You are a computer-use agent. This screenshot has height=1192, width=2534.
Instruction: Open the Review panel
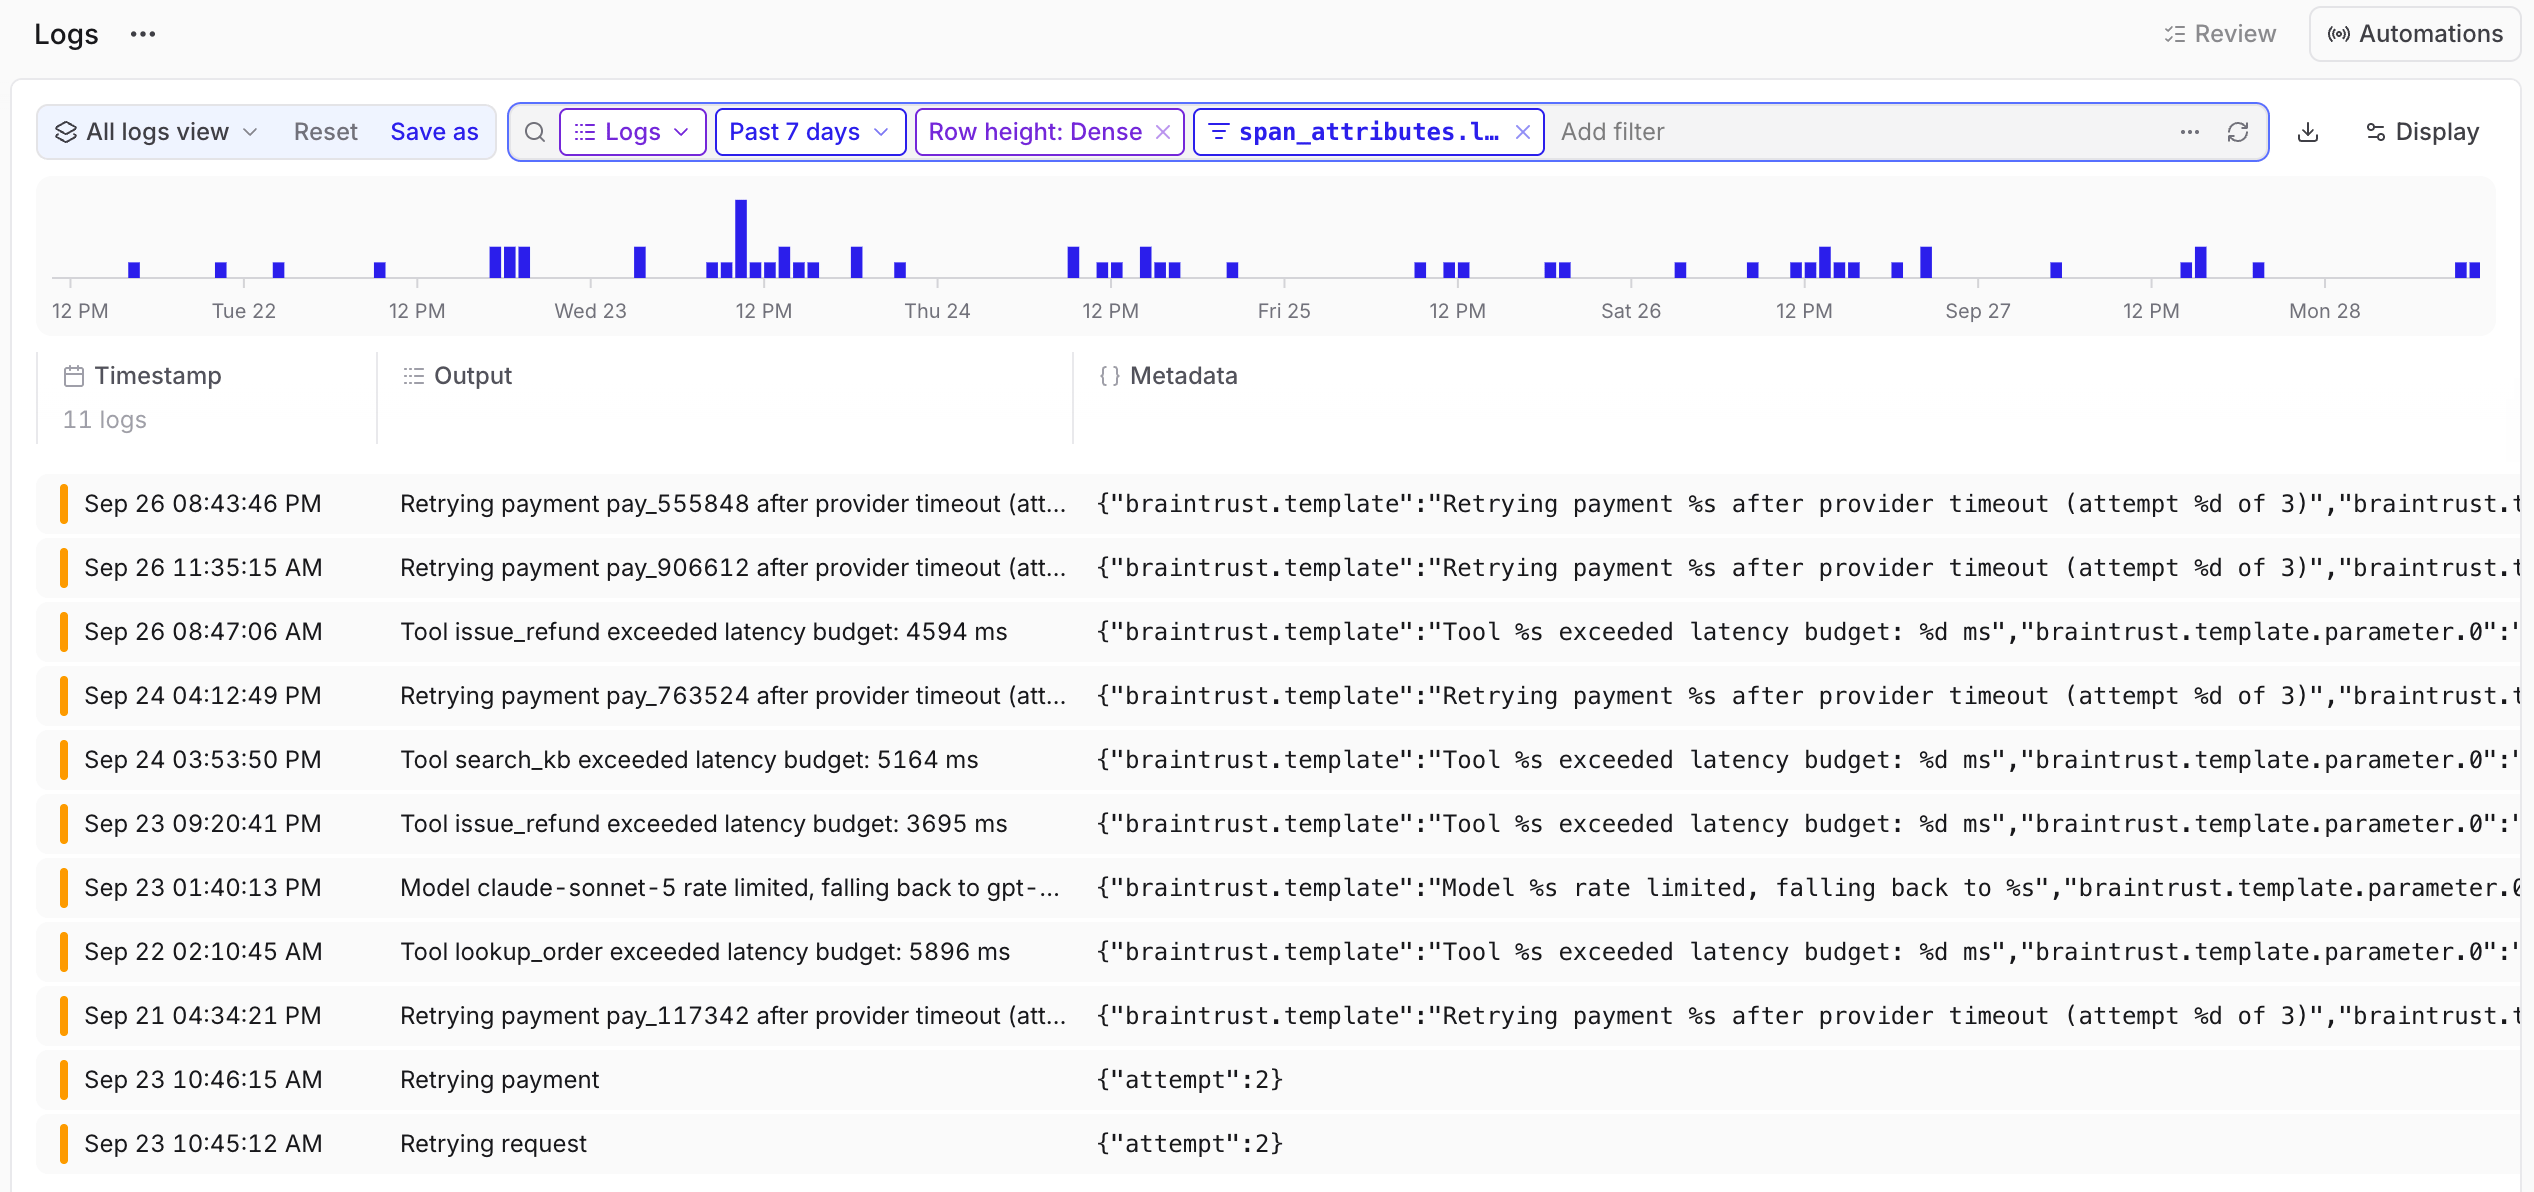coord(2220,34)
